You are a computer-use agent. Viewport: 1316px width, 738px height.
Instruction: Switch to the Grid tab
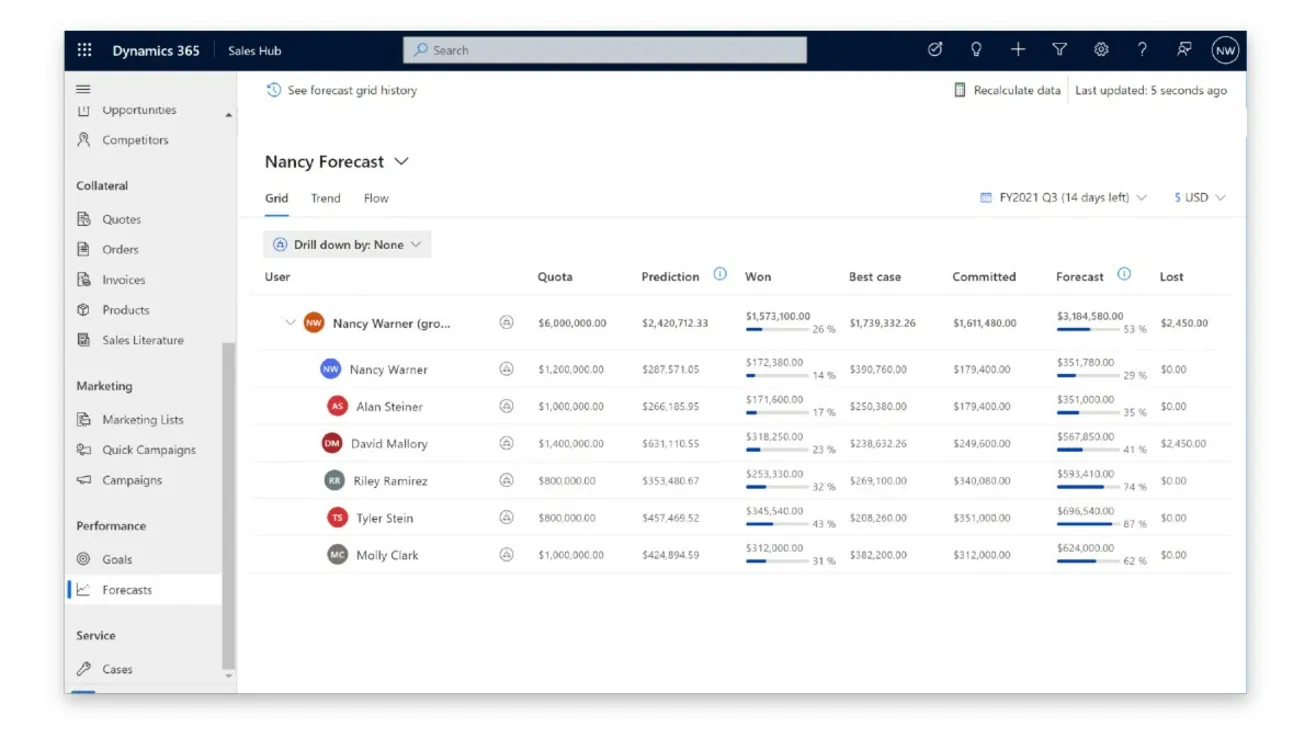(276, 198)
